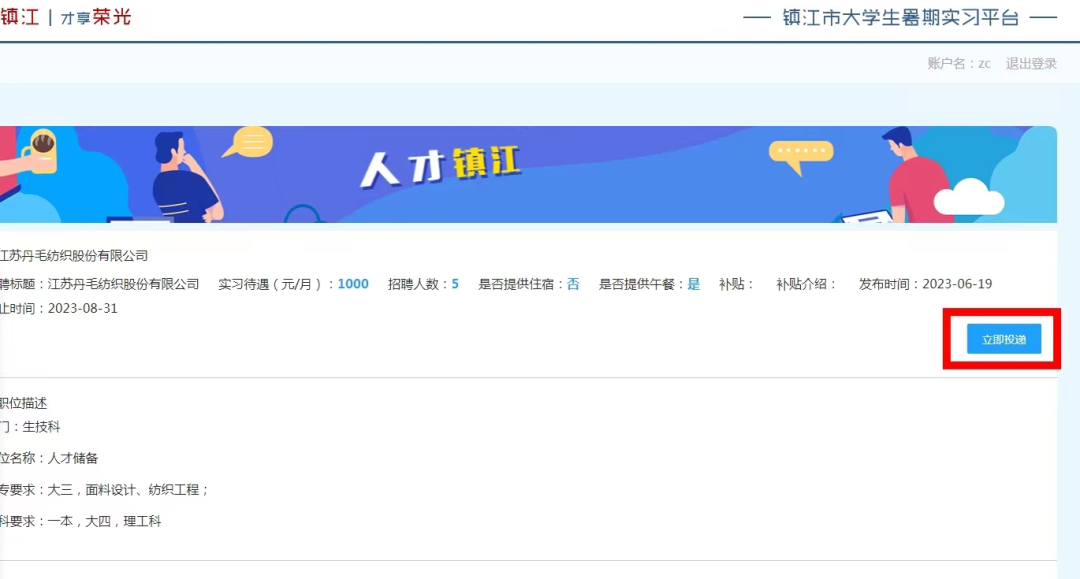Click the 镇江市大学生暑期实习平台 title

900,18
